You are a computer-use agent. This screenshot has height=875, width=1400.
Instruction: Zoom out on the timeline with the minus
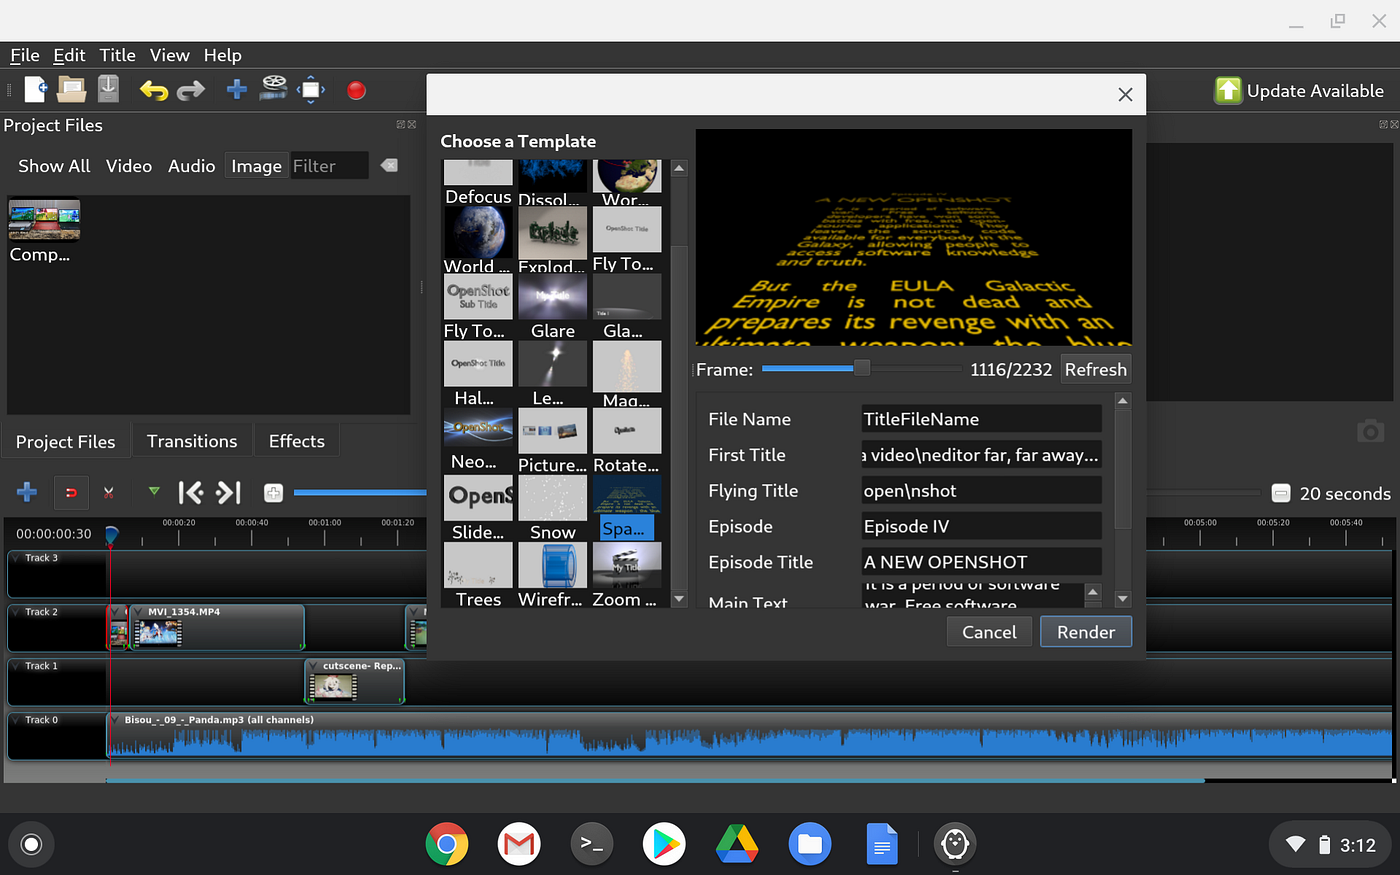coord(1281,493)
